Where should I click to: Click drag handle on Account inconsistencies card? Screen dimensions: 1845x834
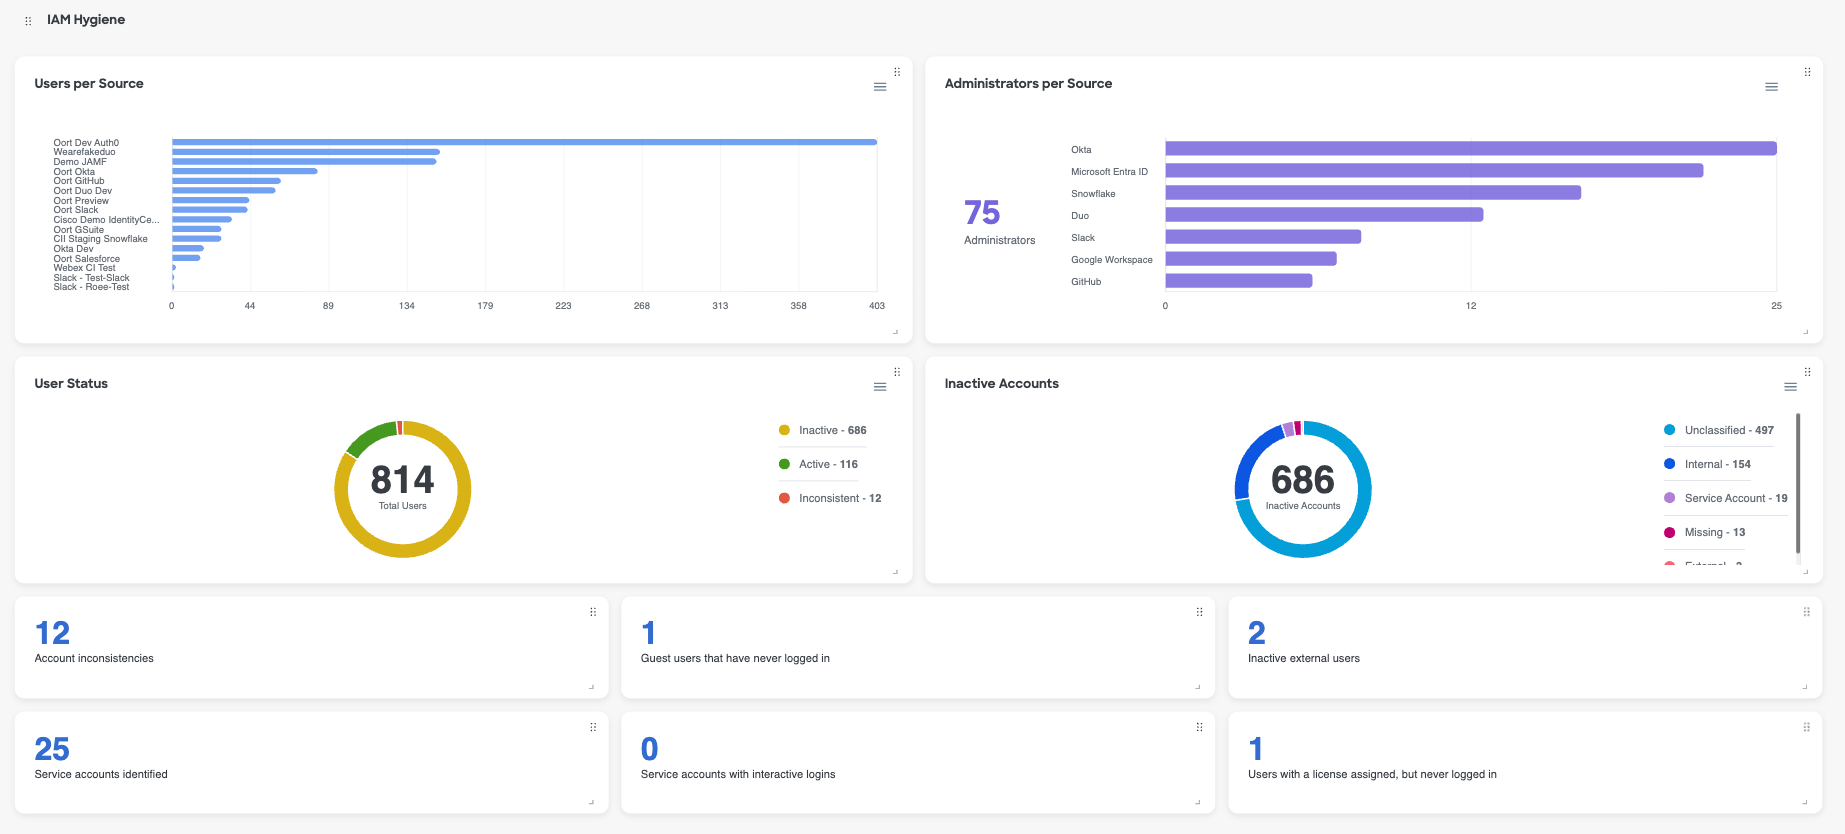[593, 612]
